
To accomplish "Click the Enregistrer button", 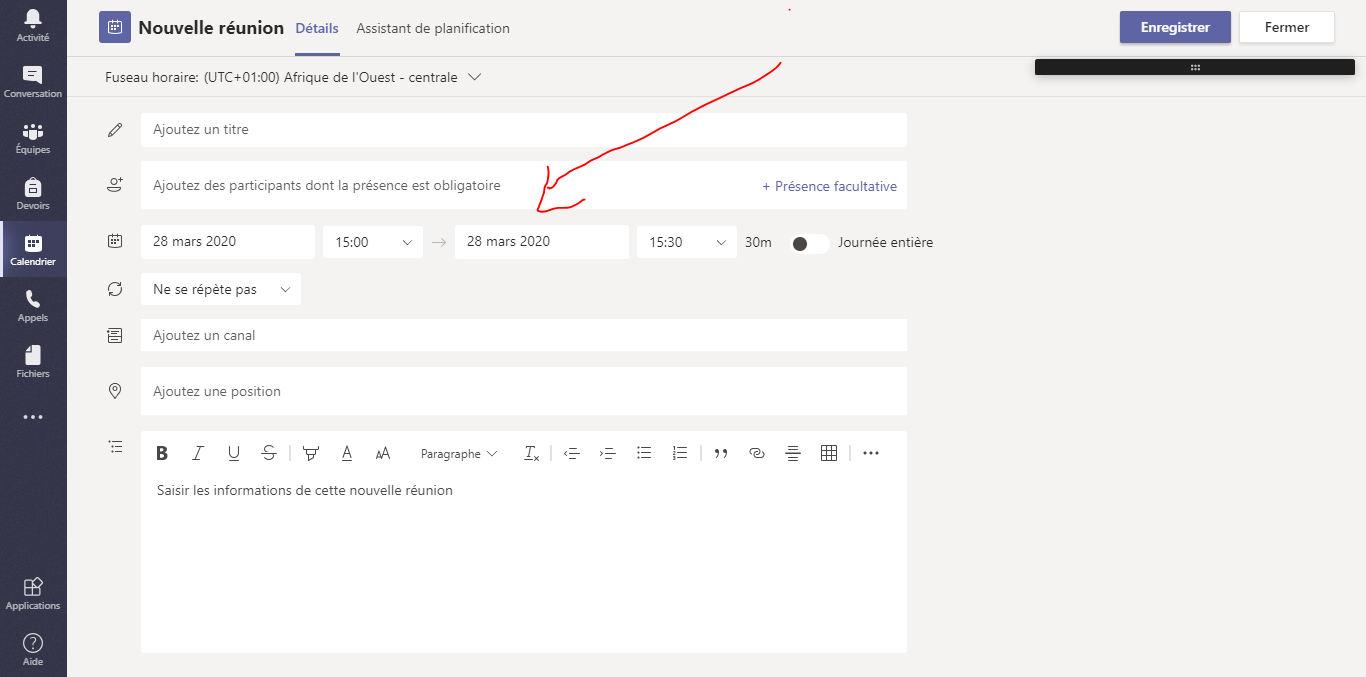I will (1175, 27).
